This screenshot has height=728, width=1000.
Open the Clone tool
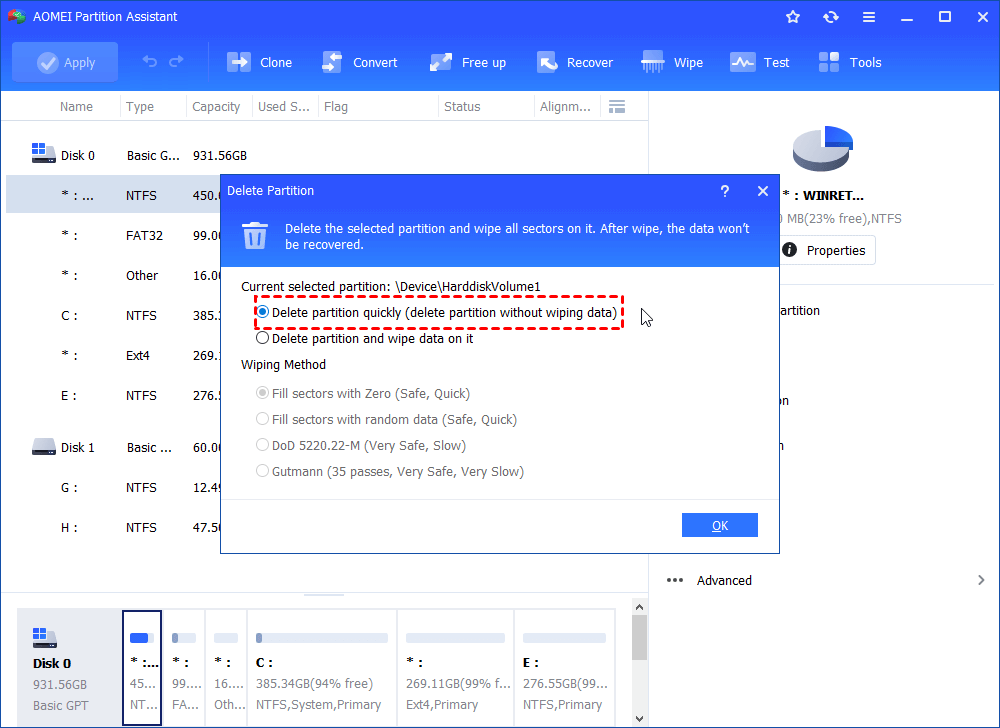click(x=260, y=62)
